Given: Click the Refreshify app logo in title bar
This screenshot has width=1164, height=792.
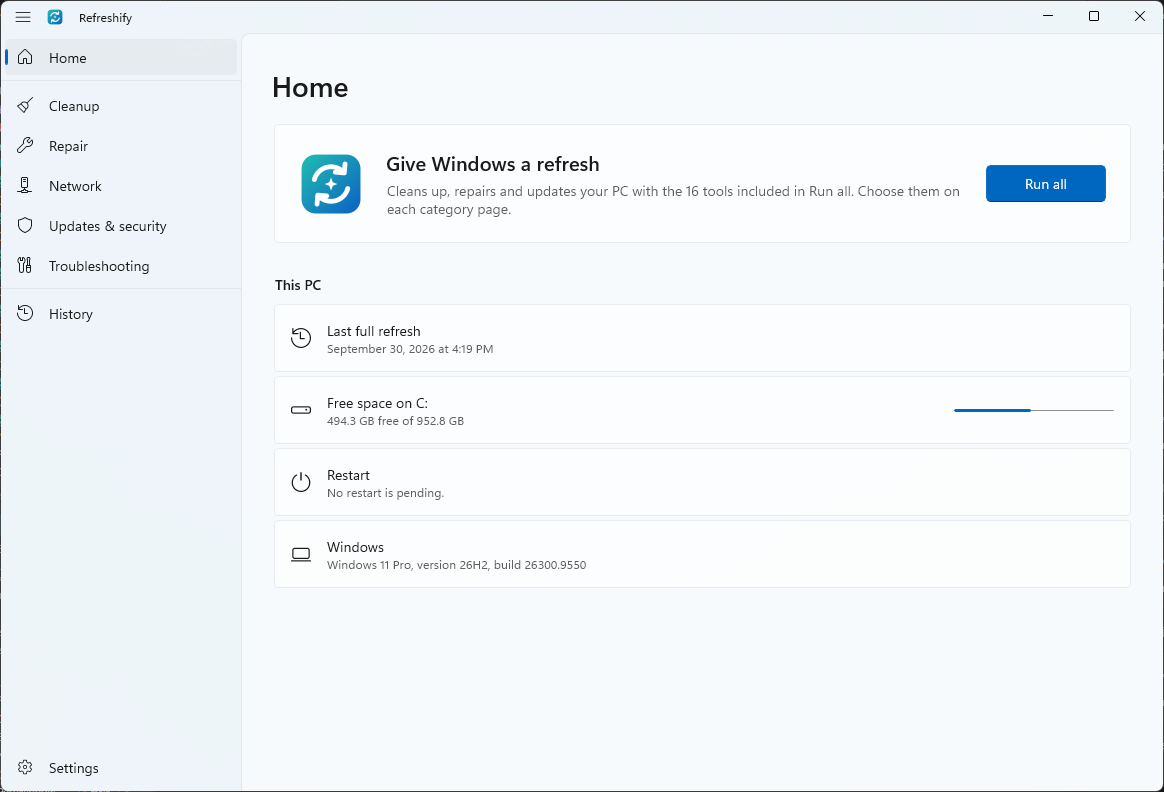Looking at the screenshot, I should coord(55,17).
